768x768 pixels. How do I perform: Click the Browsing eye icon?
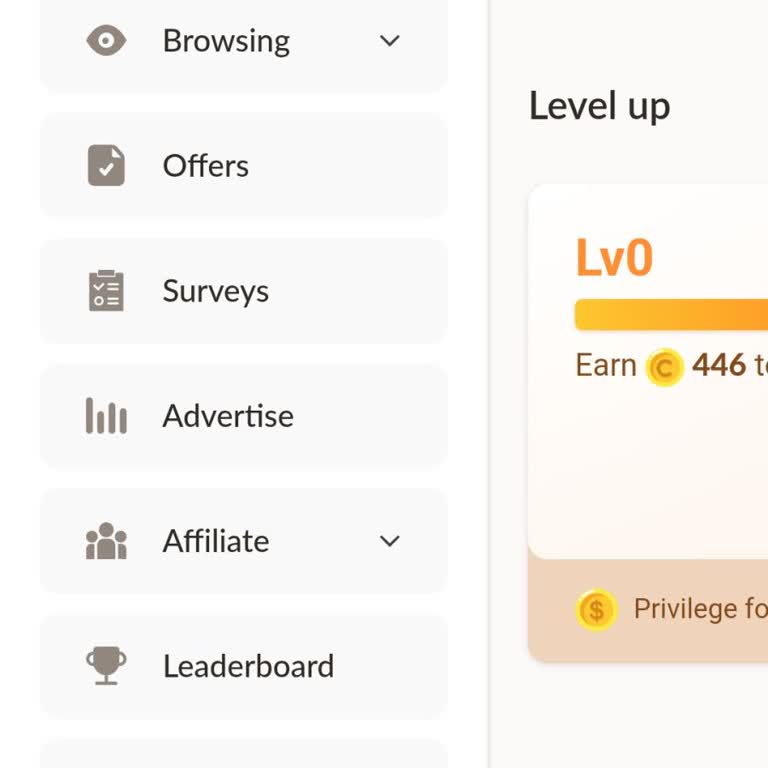click(106, 41)
